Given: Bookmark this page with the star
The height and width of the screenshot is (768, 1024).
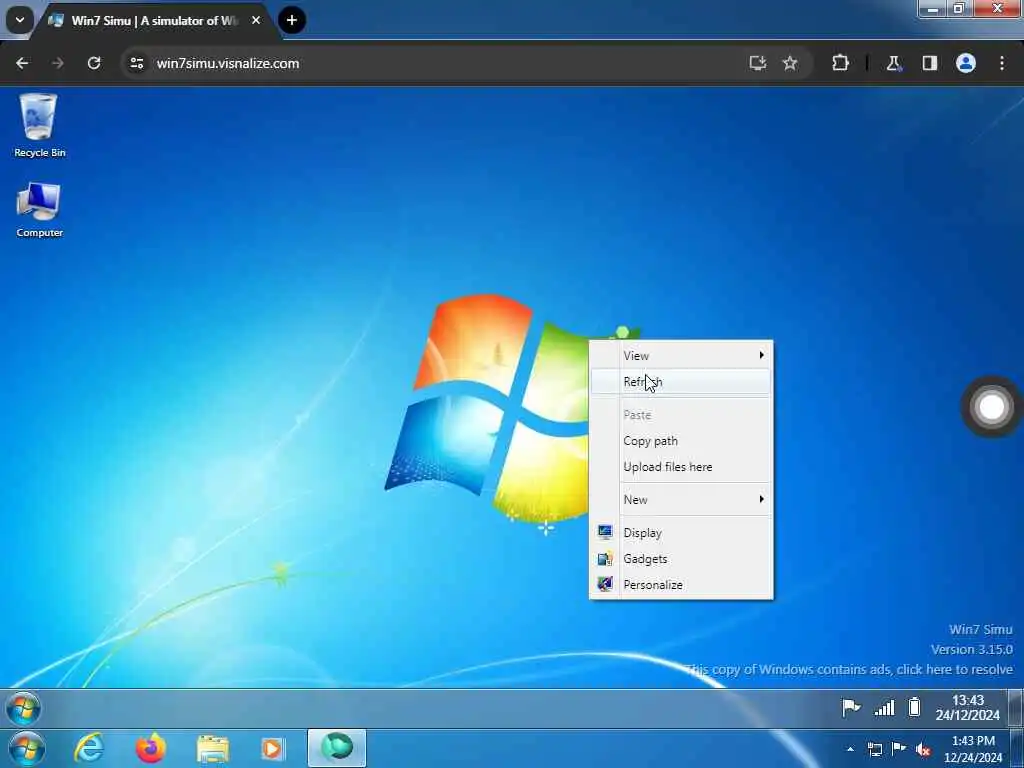Looking at the screenshot, I should pos(790,63).
